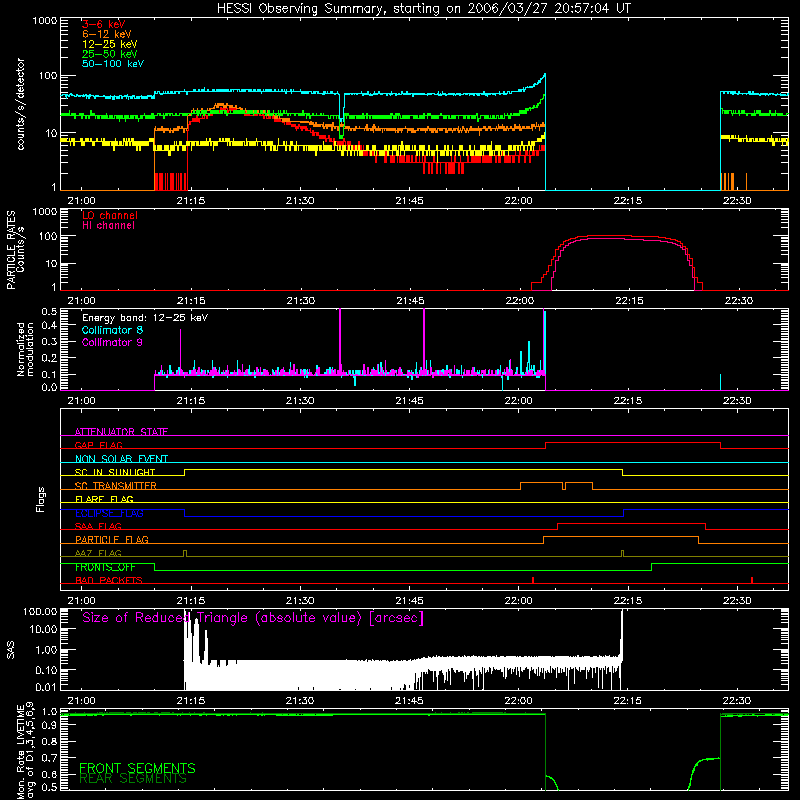Click the LO channel legend label
800x800 pixels.
(110, 215)
